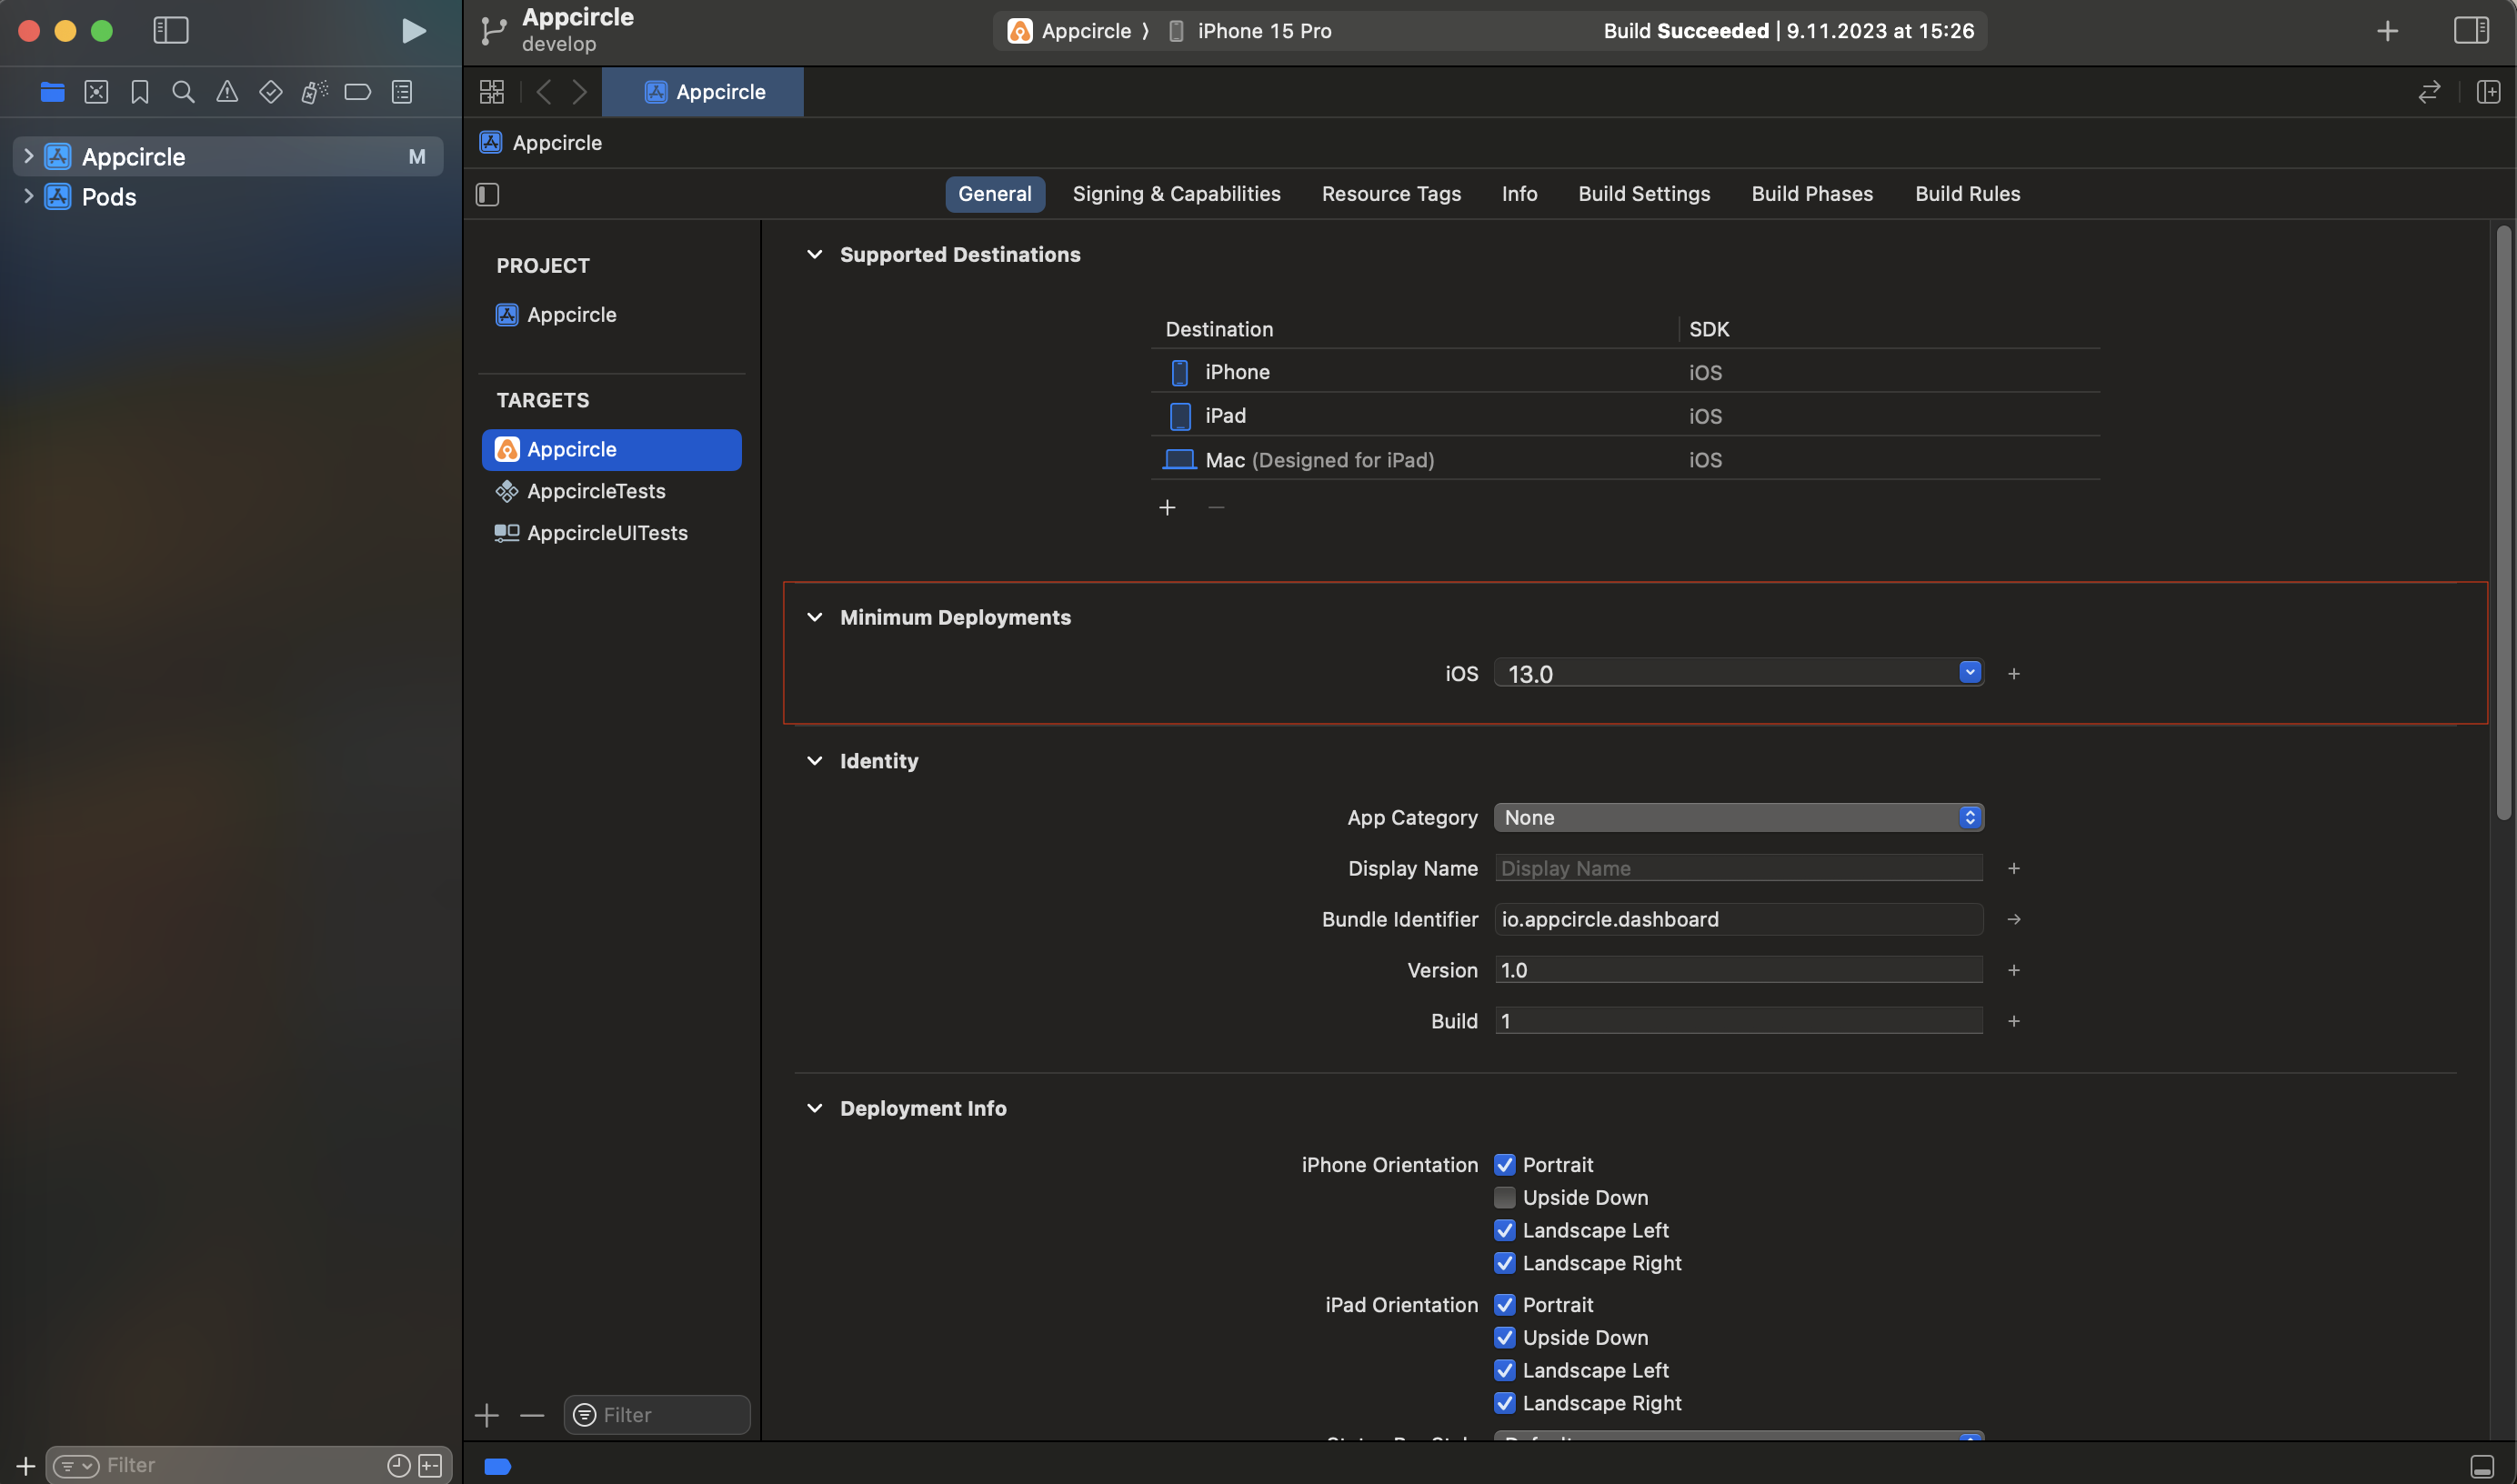Toggle iPhone Landscape Right checkbox
This screenshot has width=2517, height=1484.
[1504, 1263]
